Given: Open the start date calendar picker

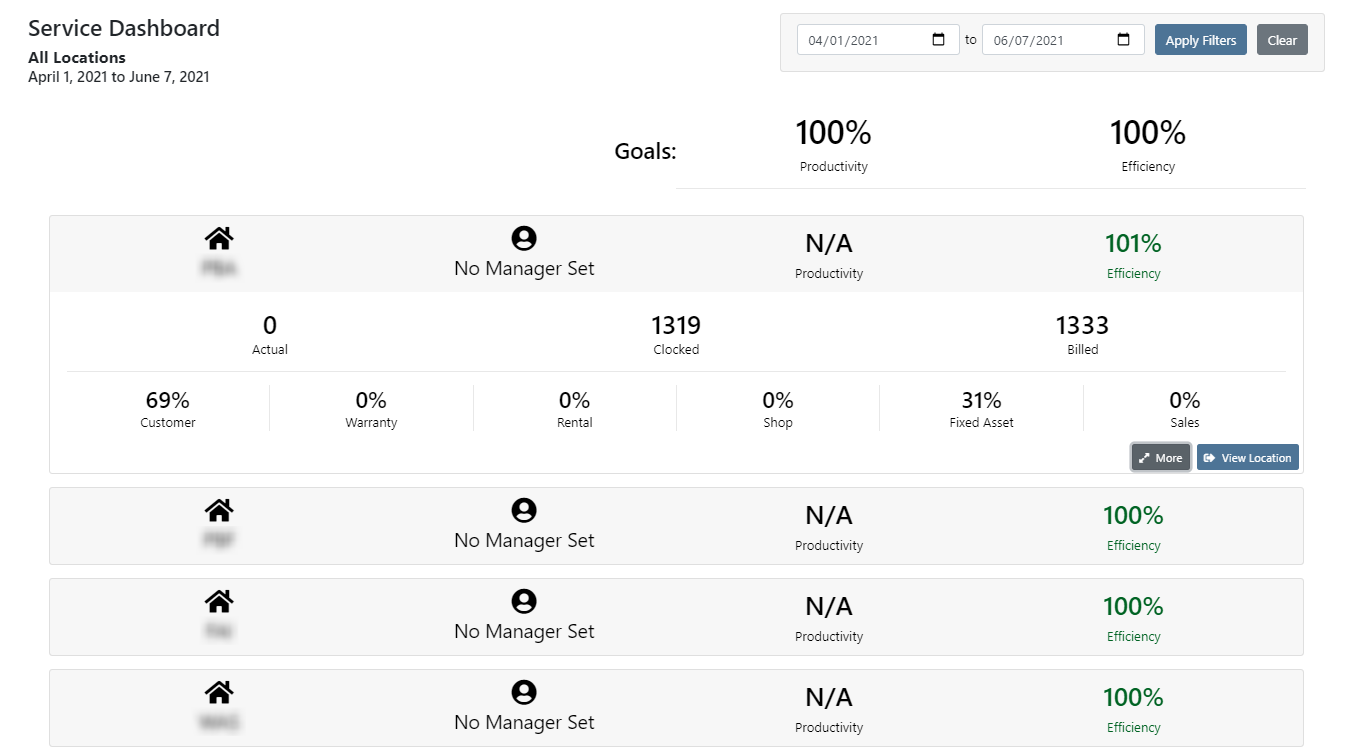Looking at the screenshot, I should pos(938,40).
